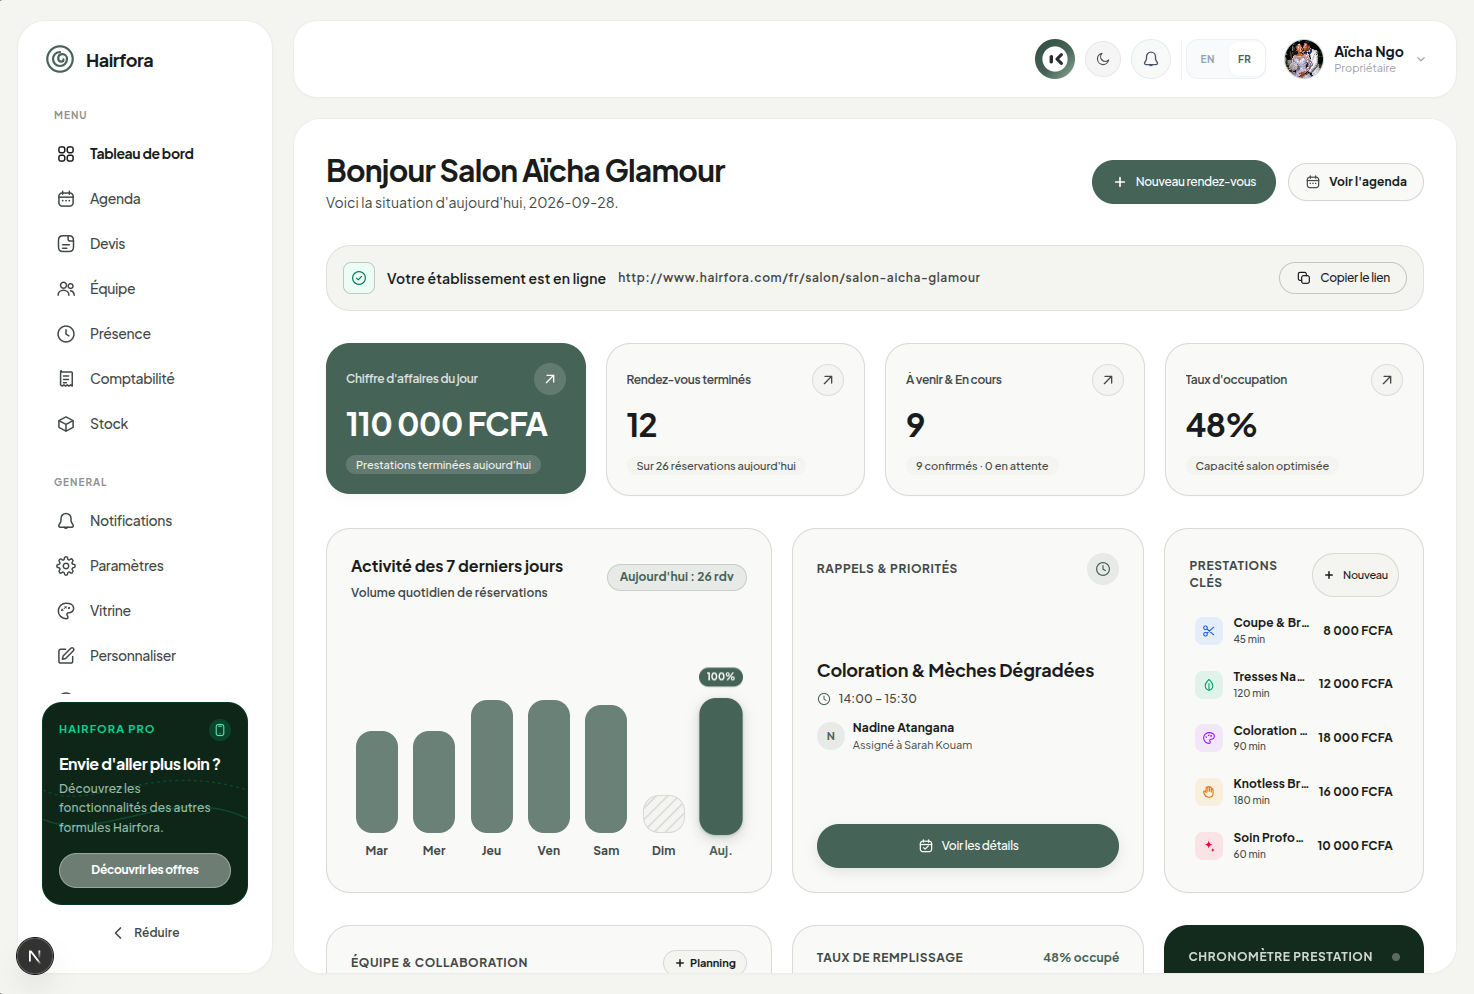Click the Hairfora spiral logo icon
This screenshot has width=1474, height=994.
60,60
